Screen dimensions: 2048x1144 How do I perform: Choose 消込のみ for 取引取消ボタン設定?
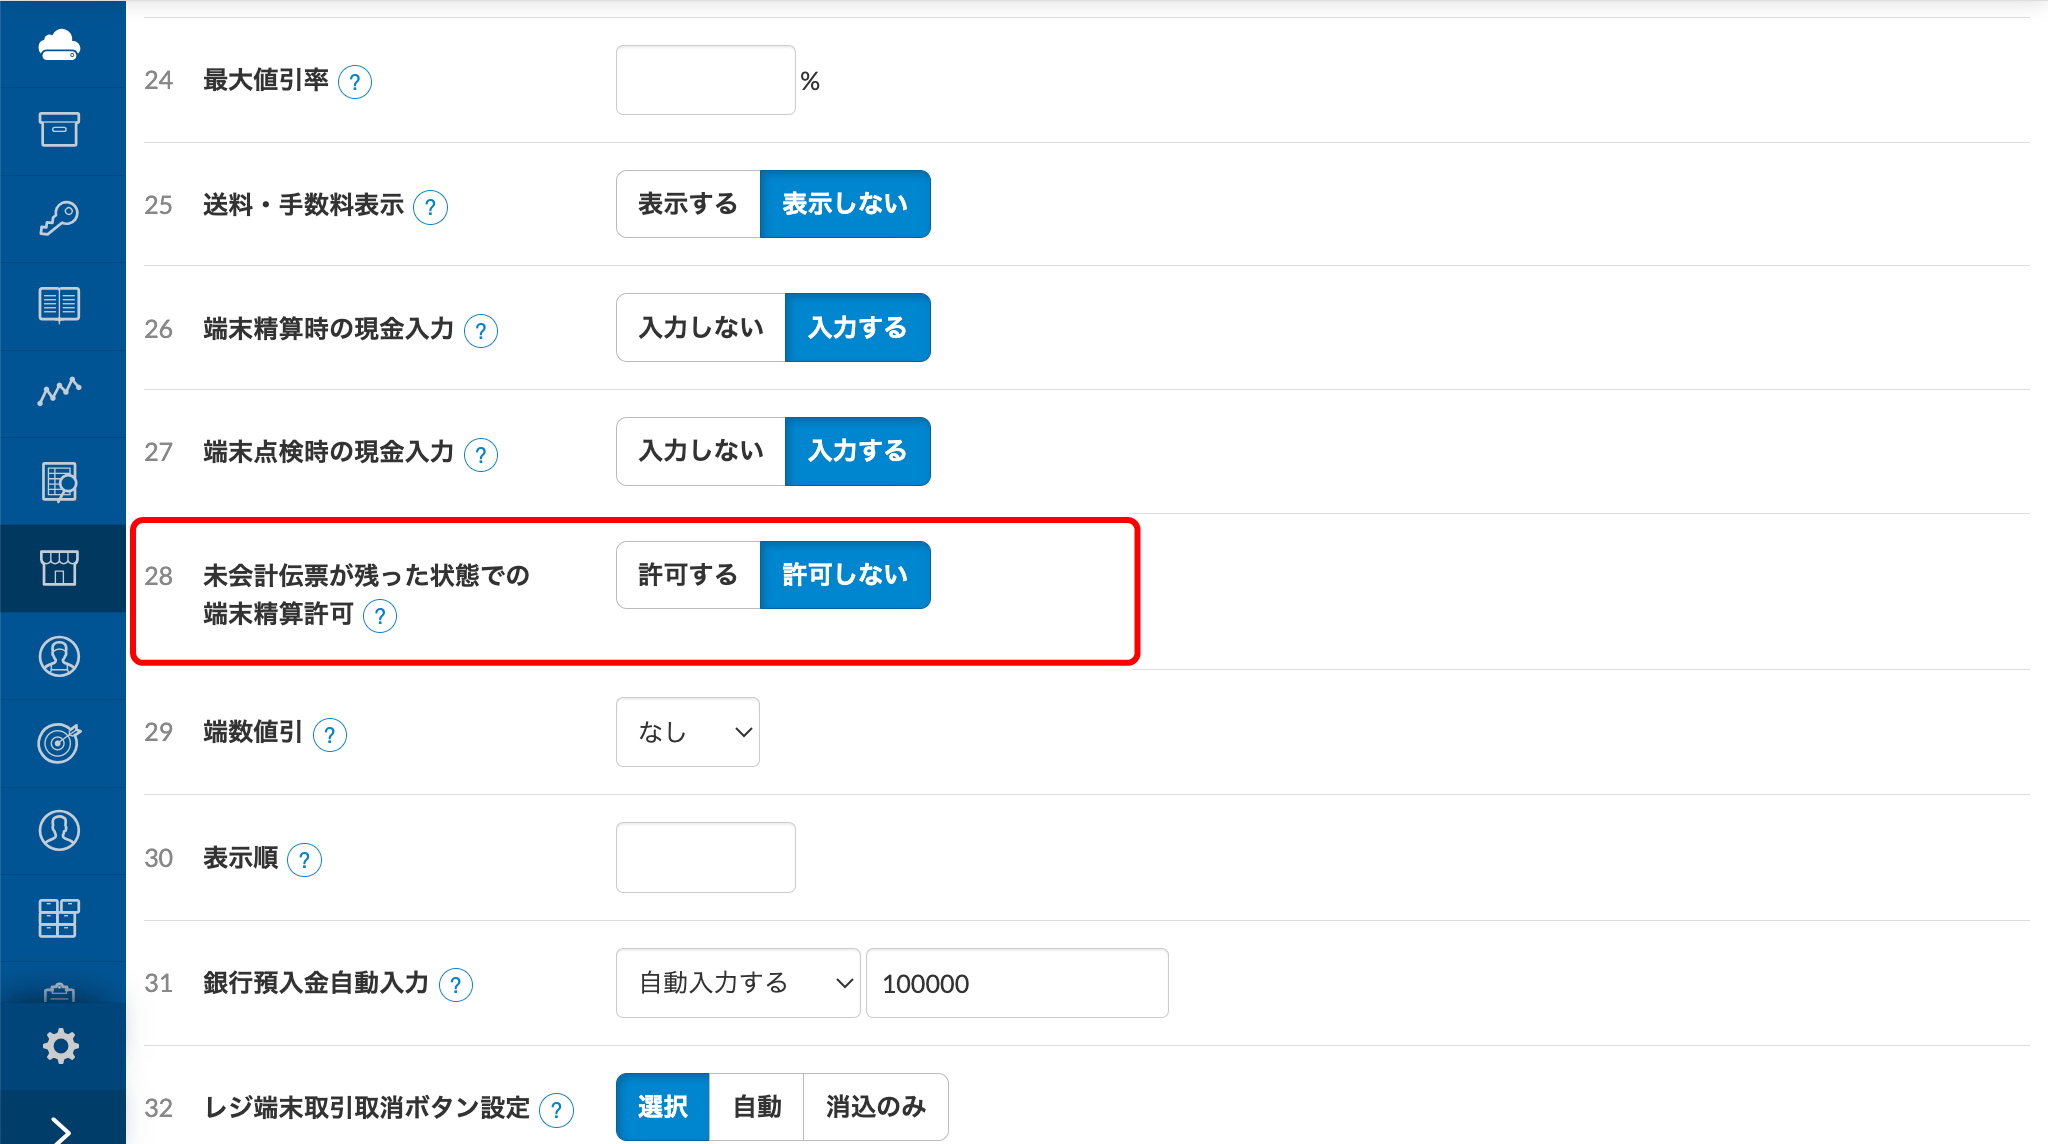coord(875,1107)
